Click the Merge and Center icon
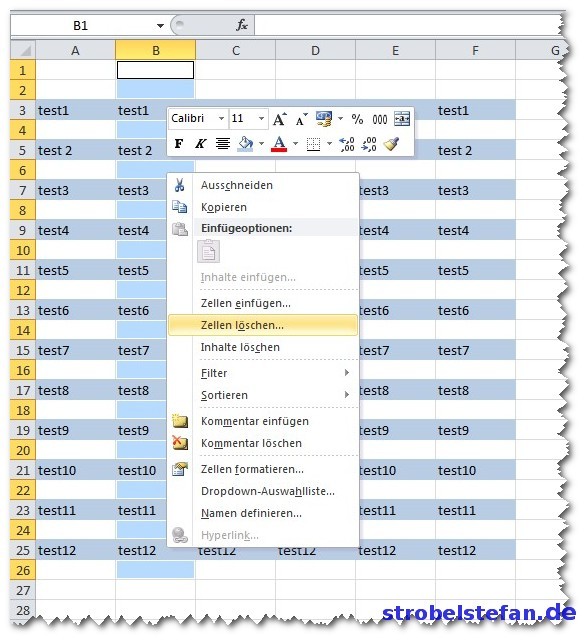This screenshot has width=586, height=642. tap(402, 119)
